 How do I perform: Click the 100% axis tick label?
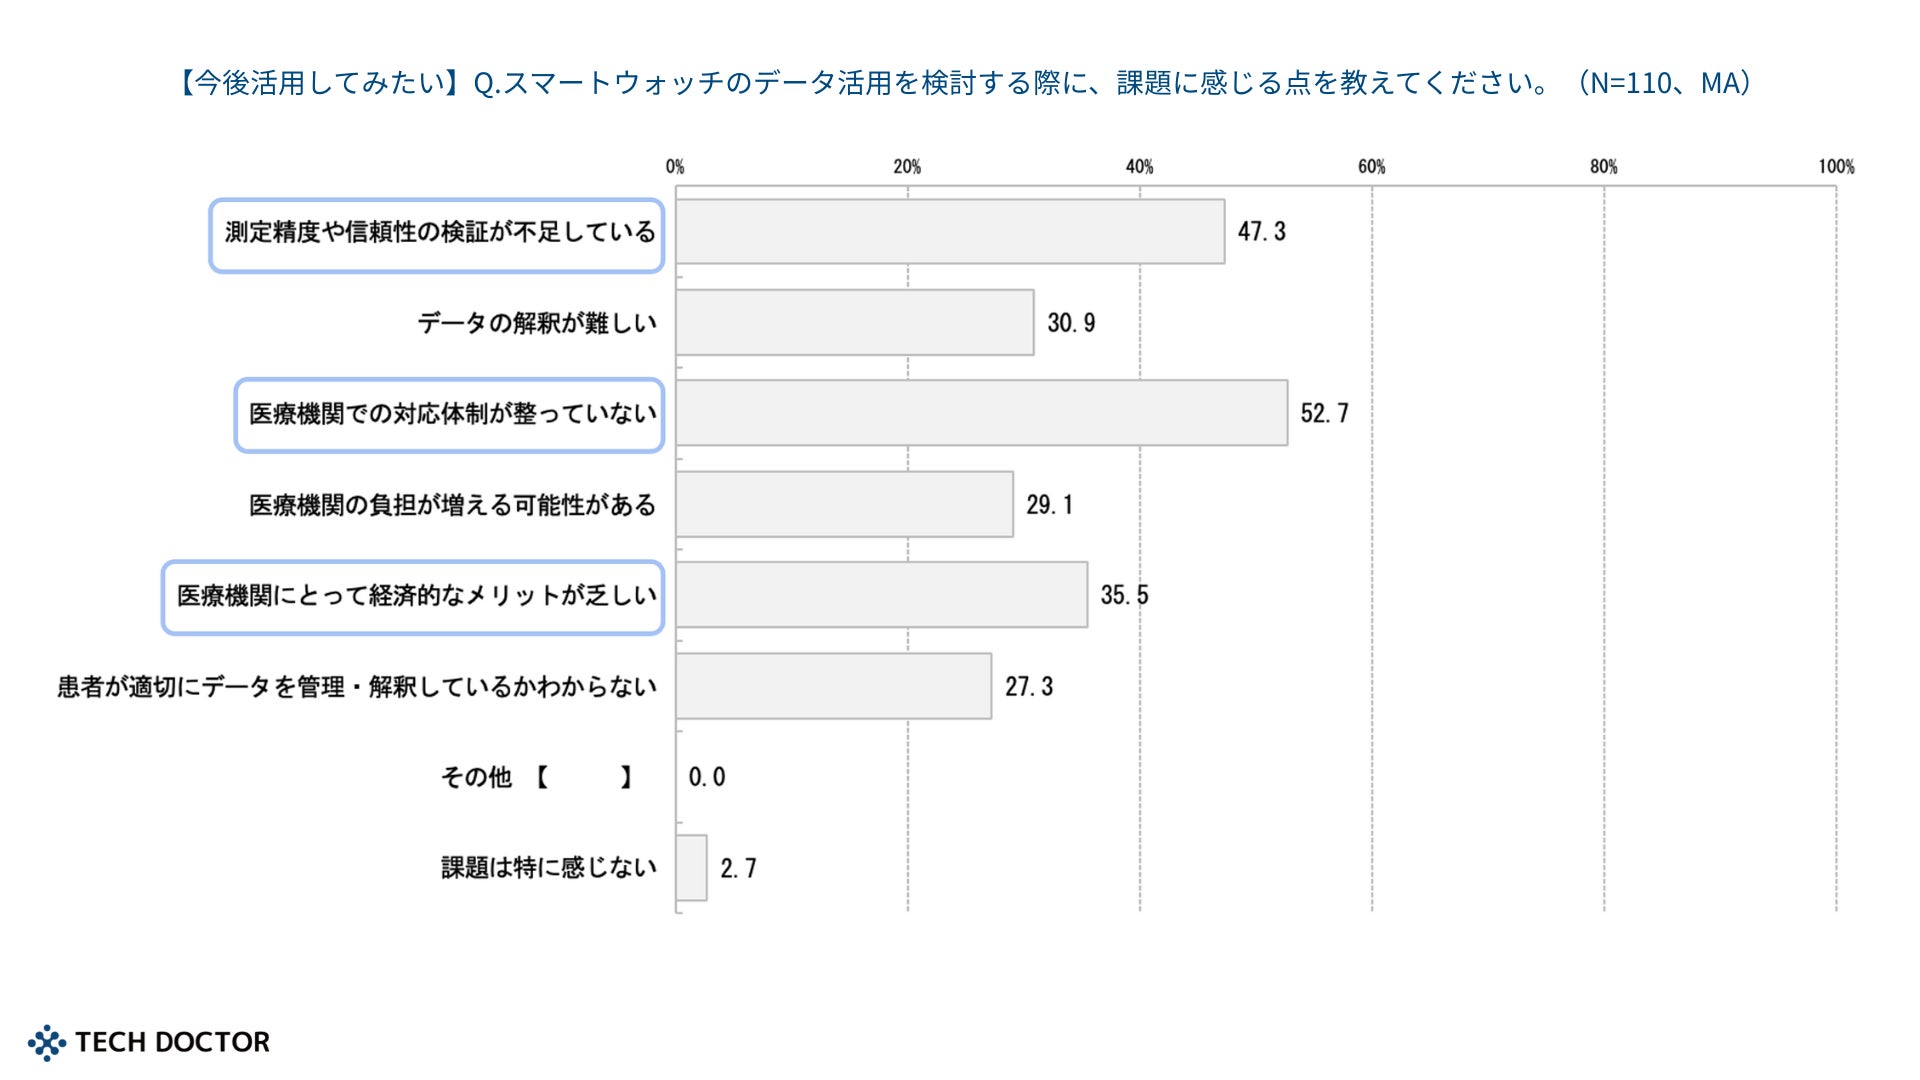pyautogui.click(x=1836, y=167)
